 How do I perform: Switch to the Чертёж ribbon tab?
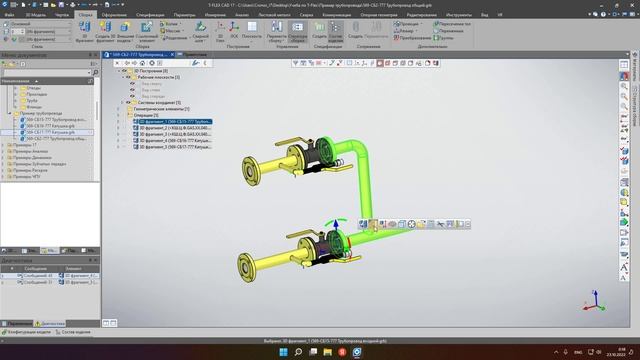click(62, 15)
